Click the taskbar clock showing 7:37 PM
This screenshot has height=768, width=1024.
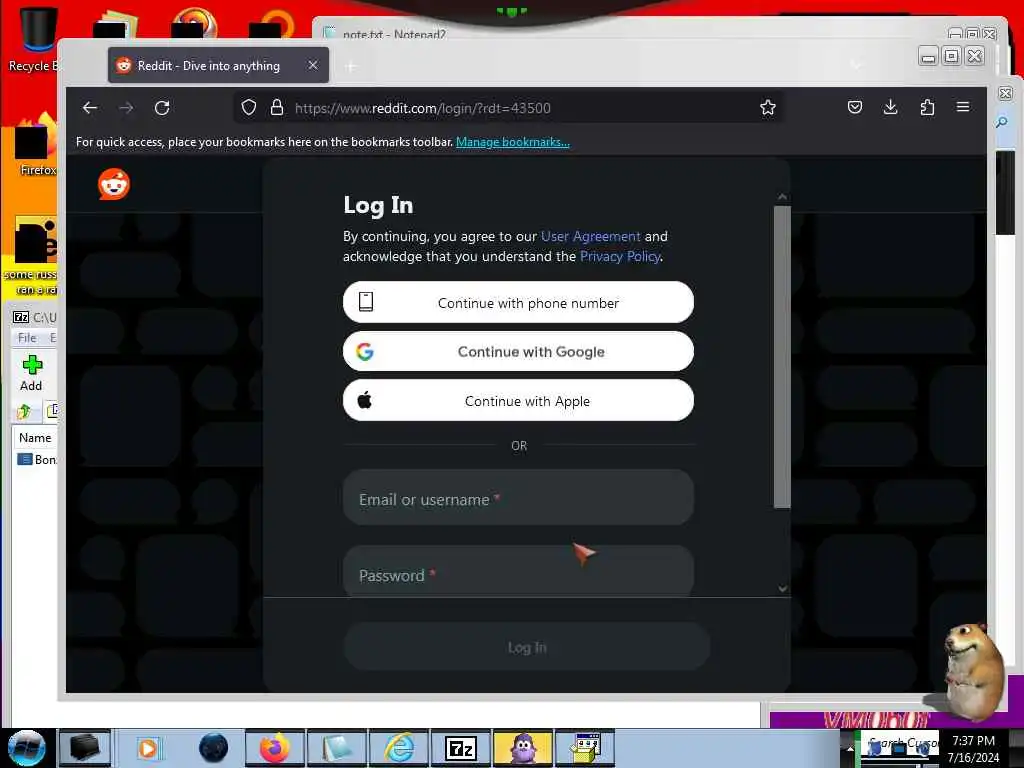point(973,748)
